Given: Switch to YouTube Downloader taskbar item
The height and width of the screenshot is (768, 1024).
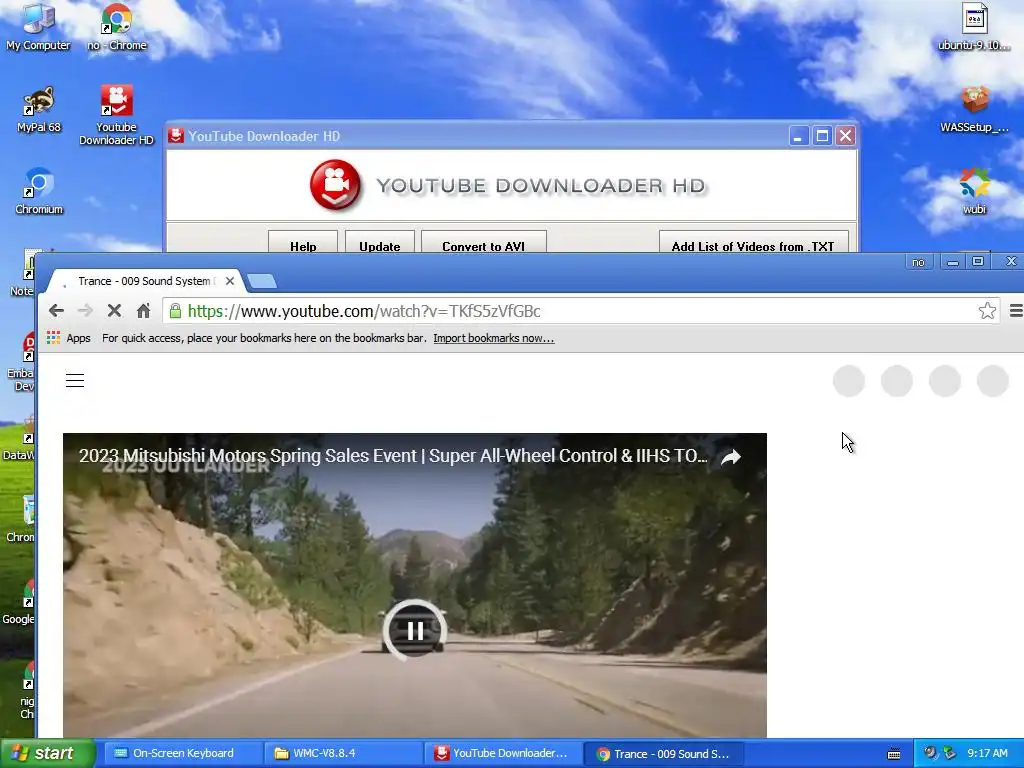Looking at the screenshot, I should click(502, 753).
